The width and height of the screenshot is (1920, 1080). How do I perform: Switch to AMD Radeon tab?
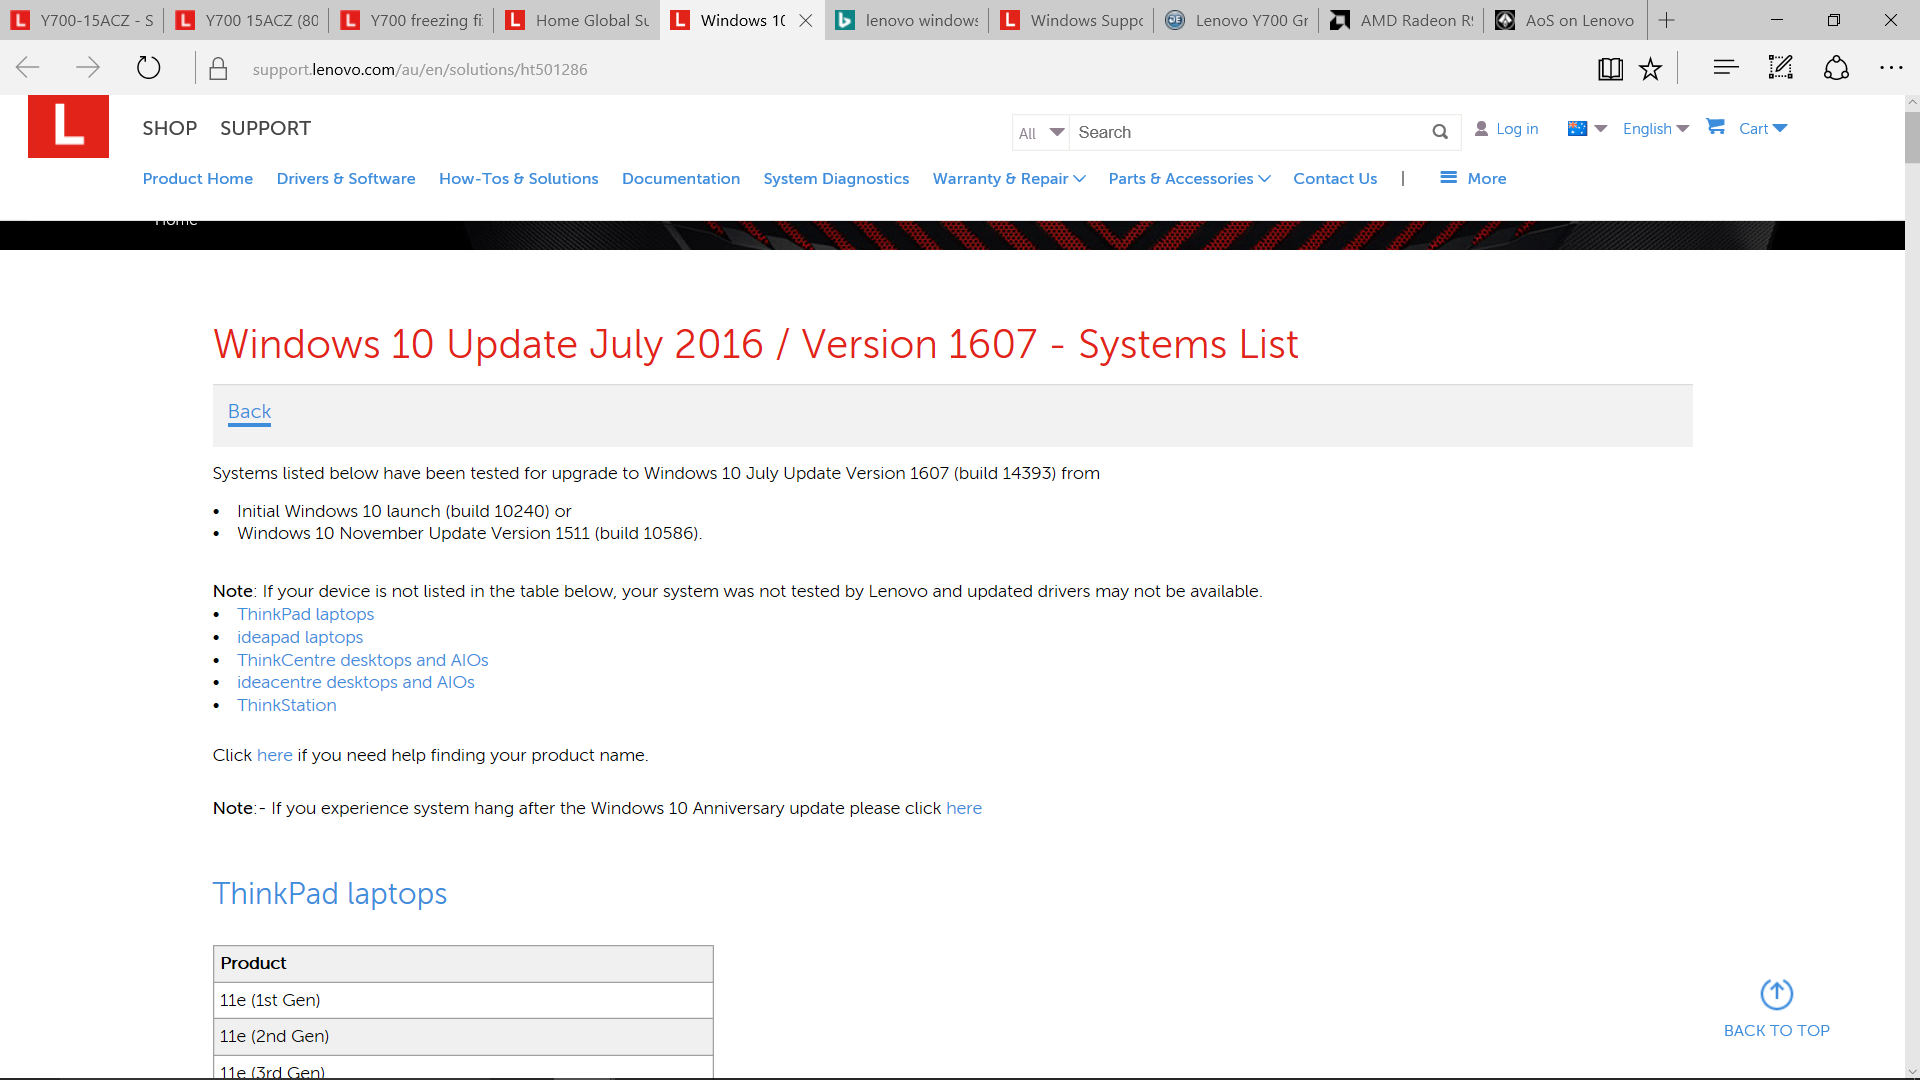click(x=1402, y=20)
